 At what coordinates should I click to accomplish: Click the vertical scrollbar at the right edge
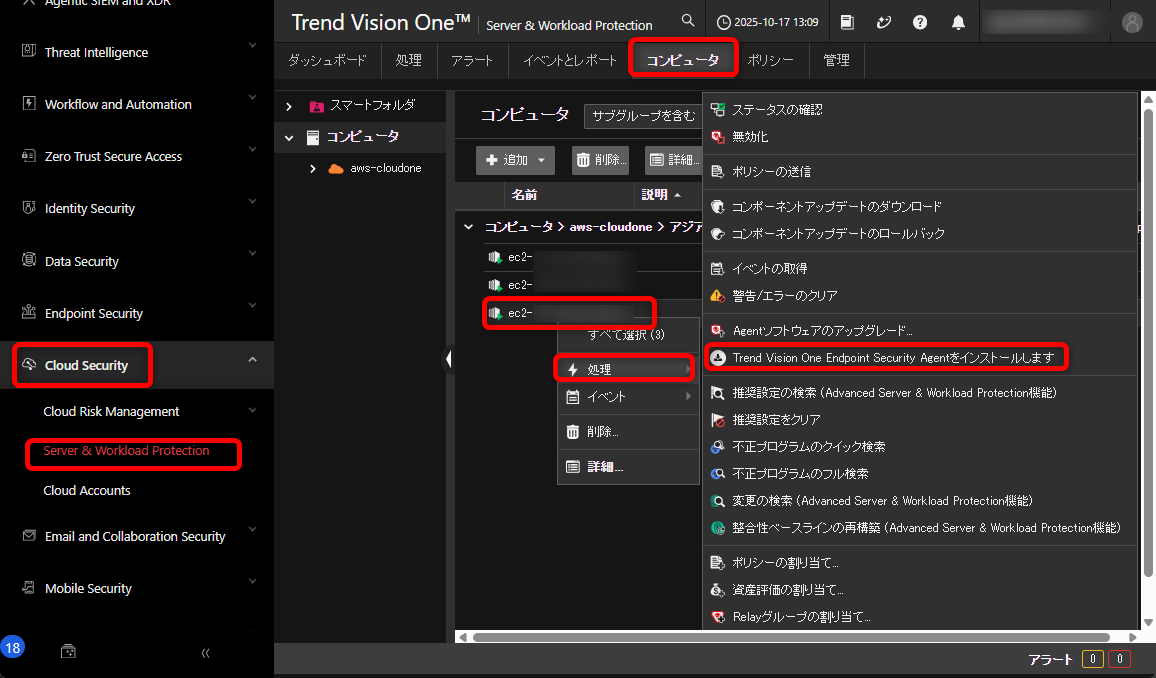tap(1148, 343)
